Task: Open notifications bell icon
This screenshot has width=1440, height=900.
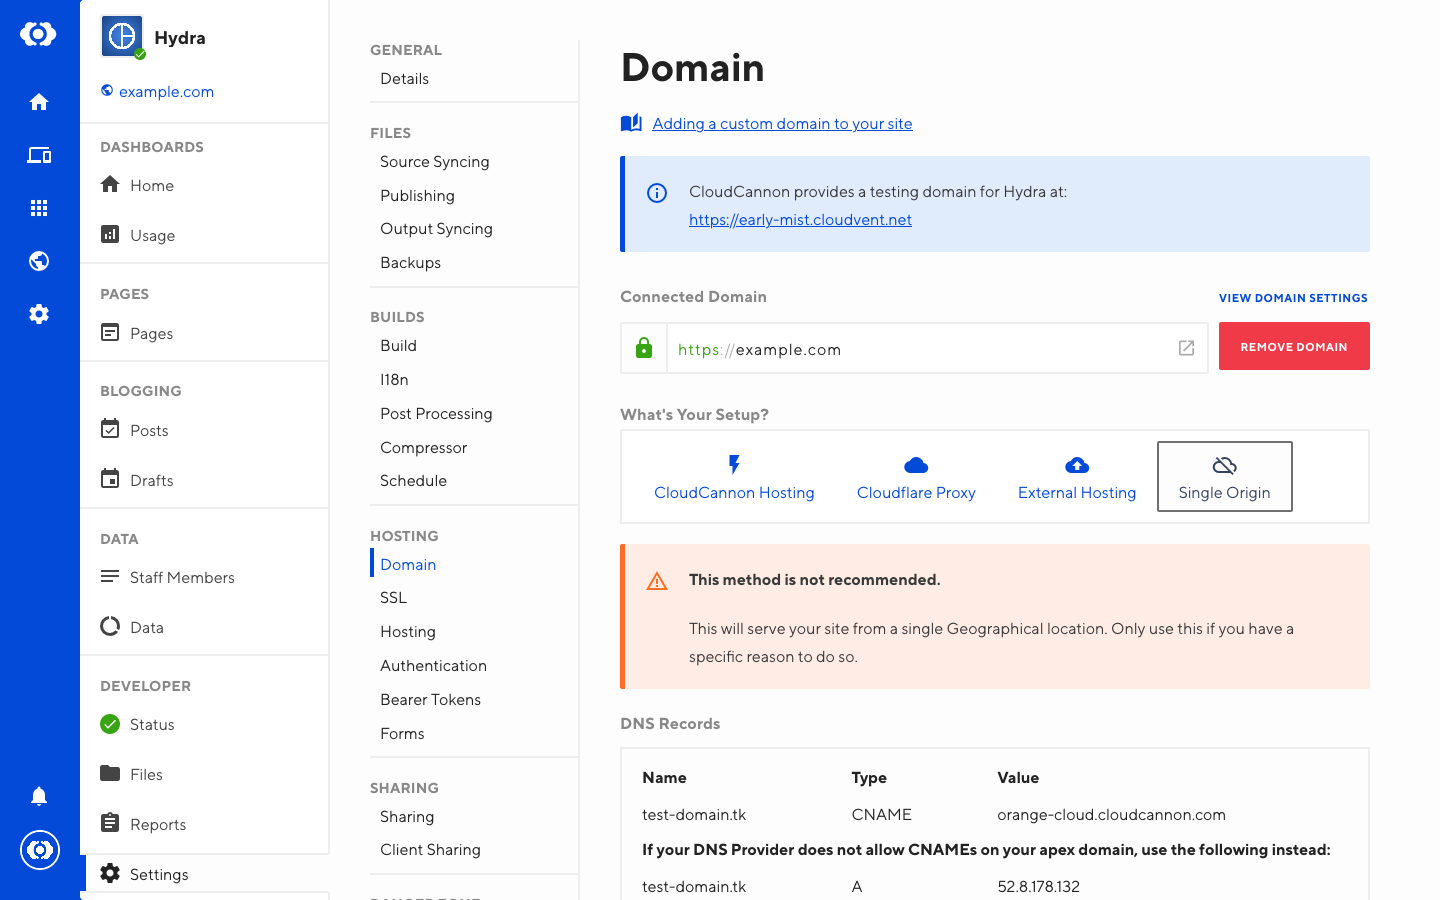Action: [39, 796]
